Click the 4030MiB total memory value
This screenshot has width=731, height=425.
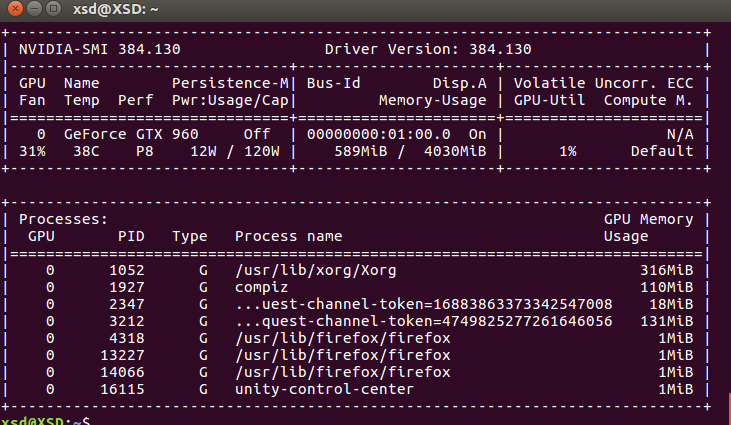point(455,151)
